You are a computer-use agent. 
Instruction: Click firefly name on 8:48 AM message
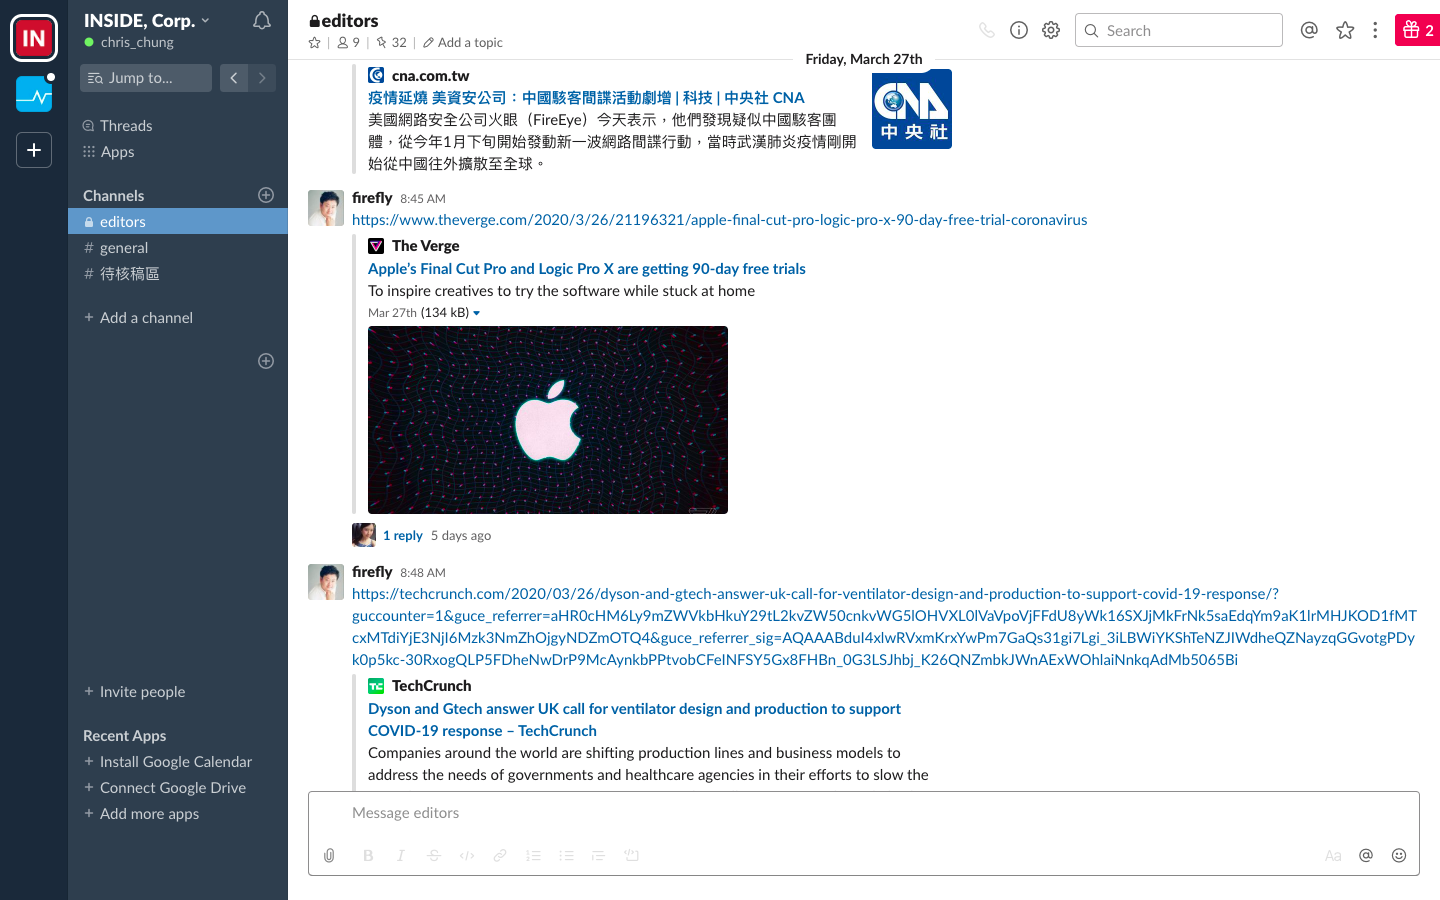(372, 571)
